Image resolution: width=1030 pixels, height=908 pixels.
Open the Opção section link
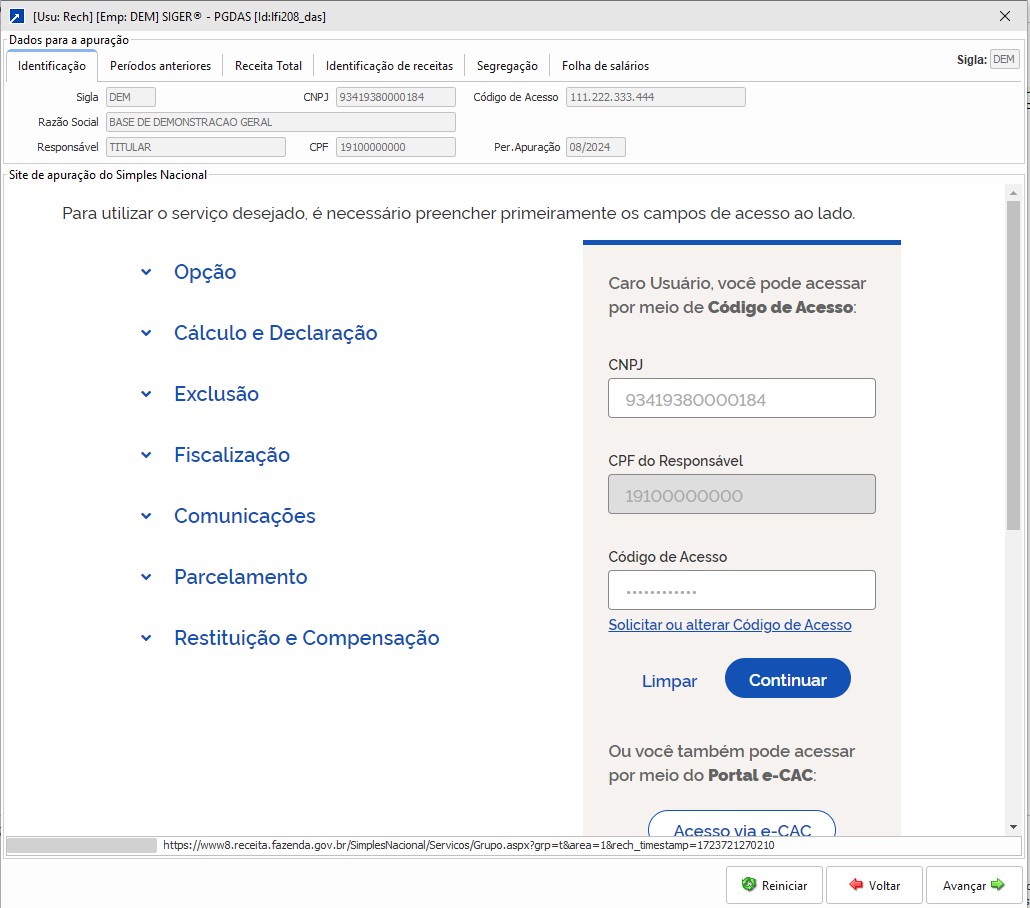pos(205,272)
